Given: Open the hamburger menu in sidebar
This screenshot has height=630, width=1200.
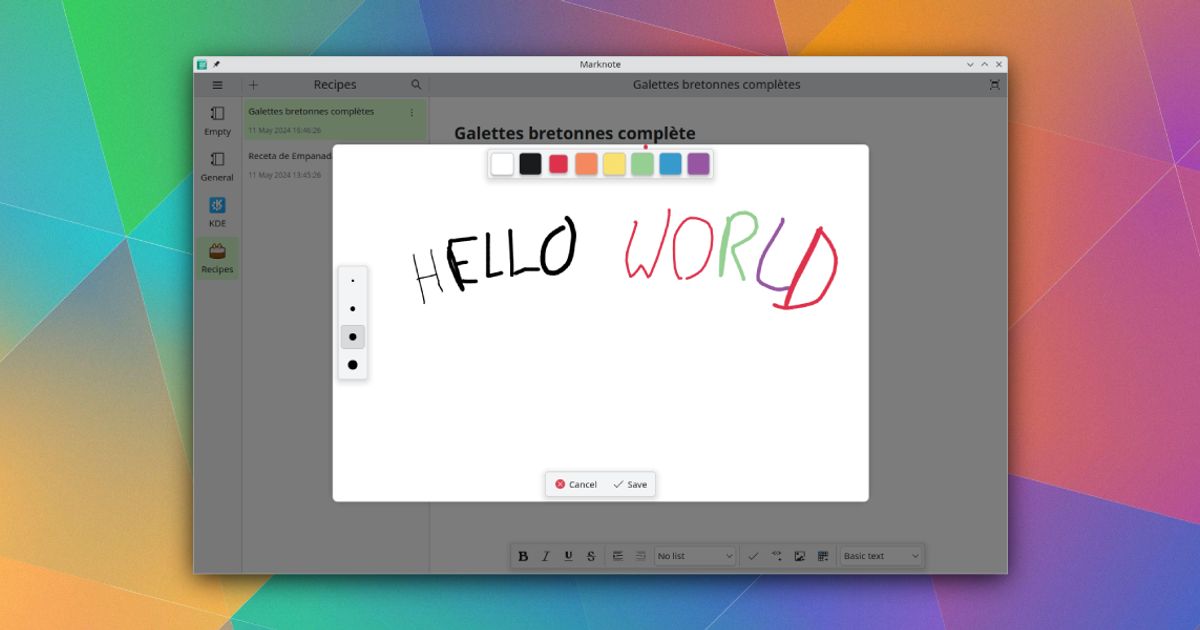Looking at the screenshot, I should (217, 85).
